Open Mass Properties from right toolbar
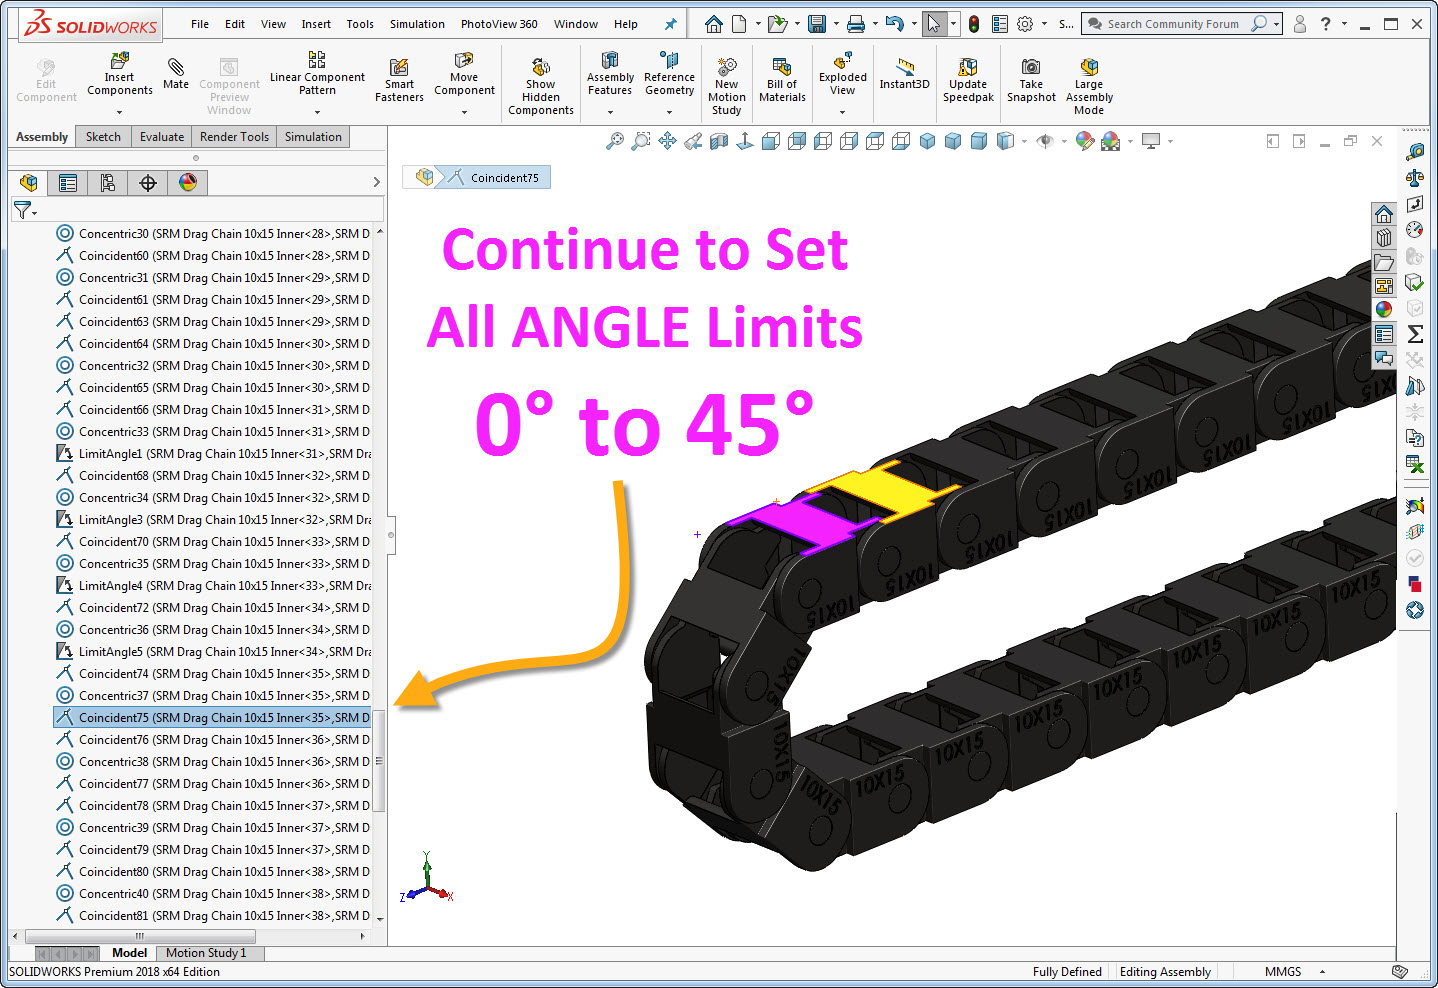 [1415, 178]
